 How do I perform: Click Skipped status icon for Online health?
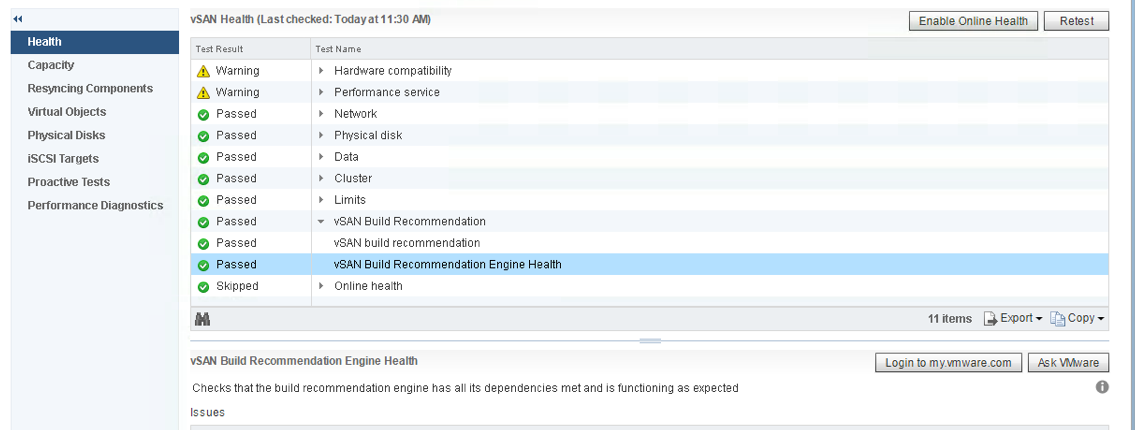(203, 287)
